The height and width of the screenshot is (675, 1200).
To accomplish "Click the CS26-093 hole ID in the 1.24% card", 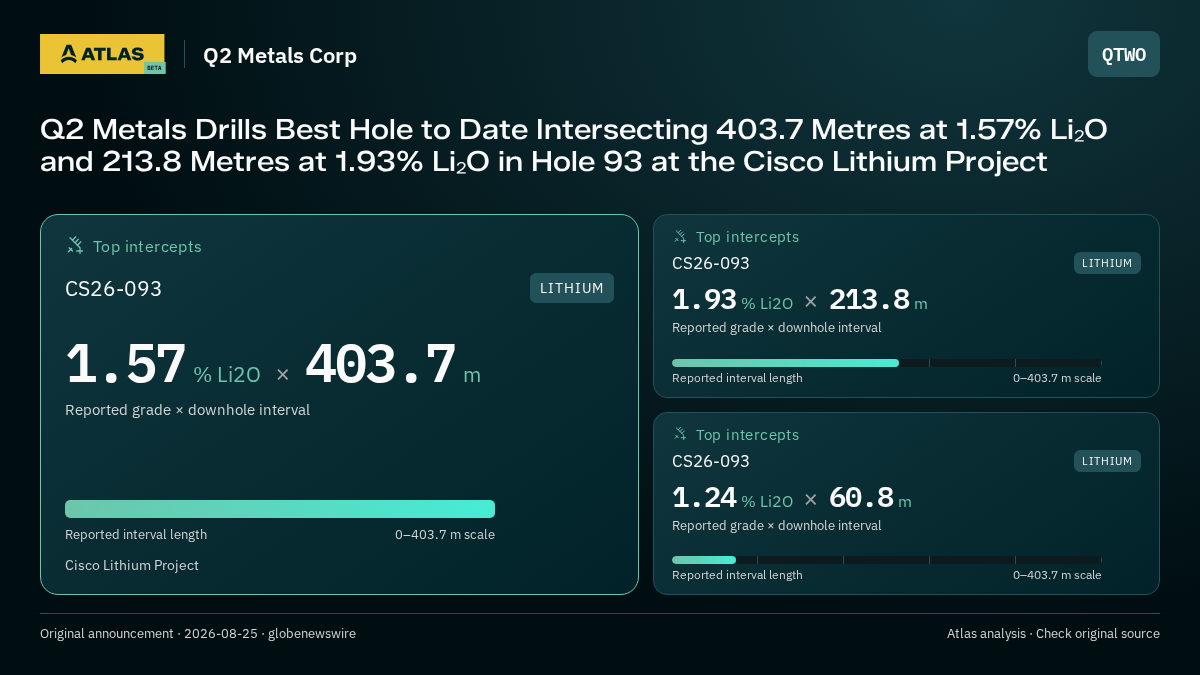I will [710, 461].
